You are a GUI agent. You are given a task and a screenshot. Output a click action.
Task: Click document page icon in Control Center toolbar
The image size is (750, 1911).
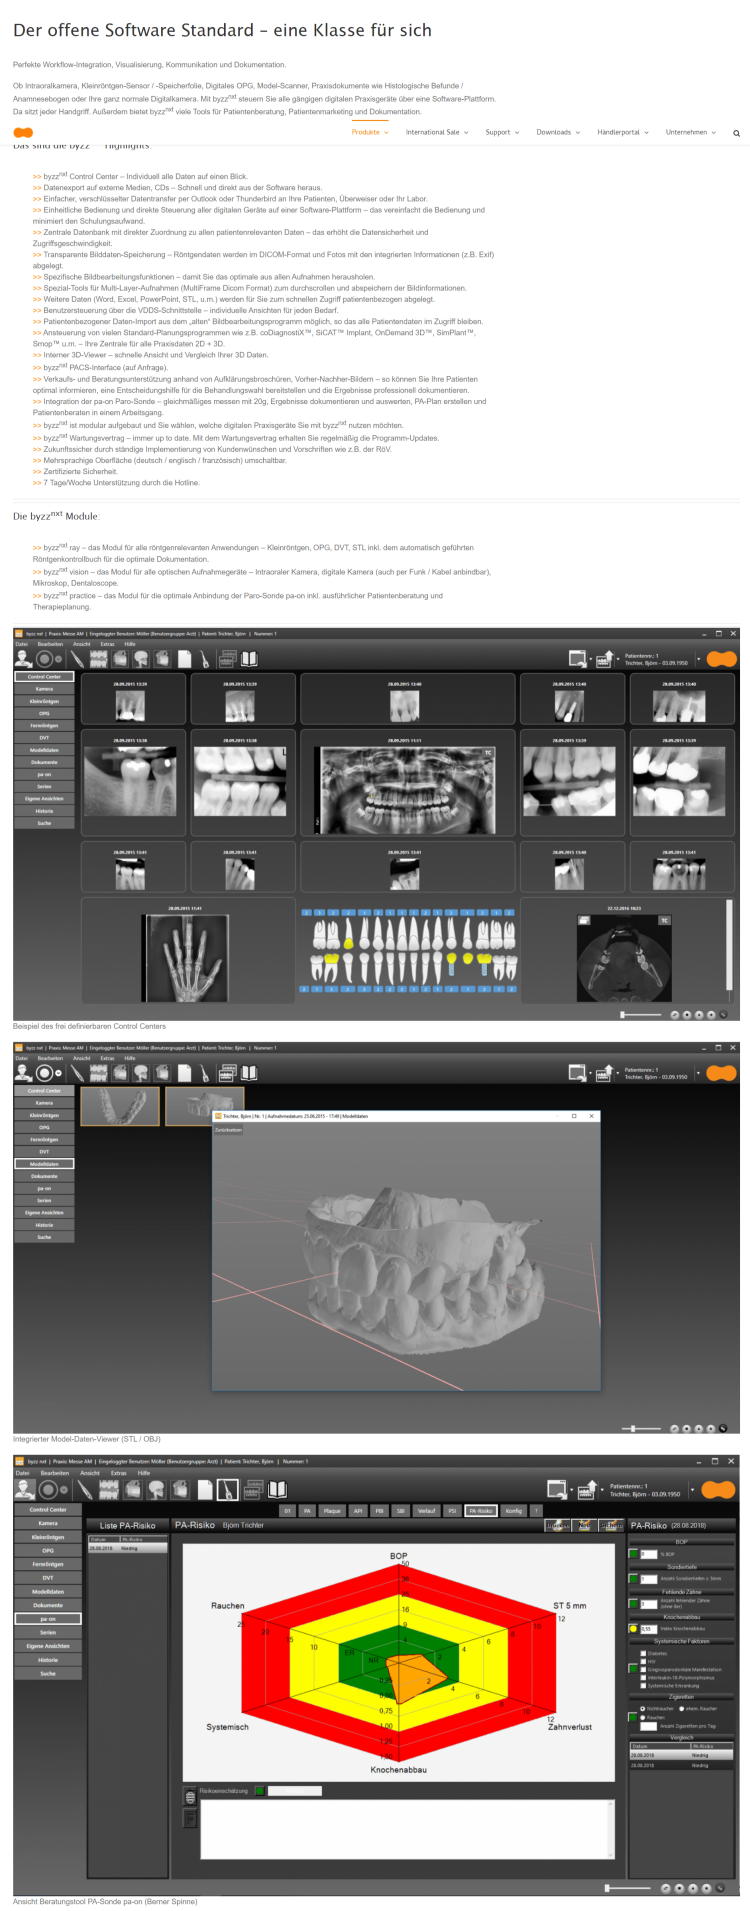coord(184,659)
